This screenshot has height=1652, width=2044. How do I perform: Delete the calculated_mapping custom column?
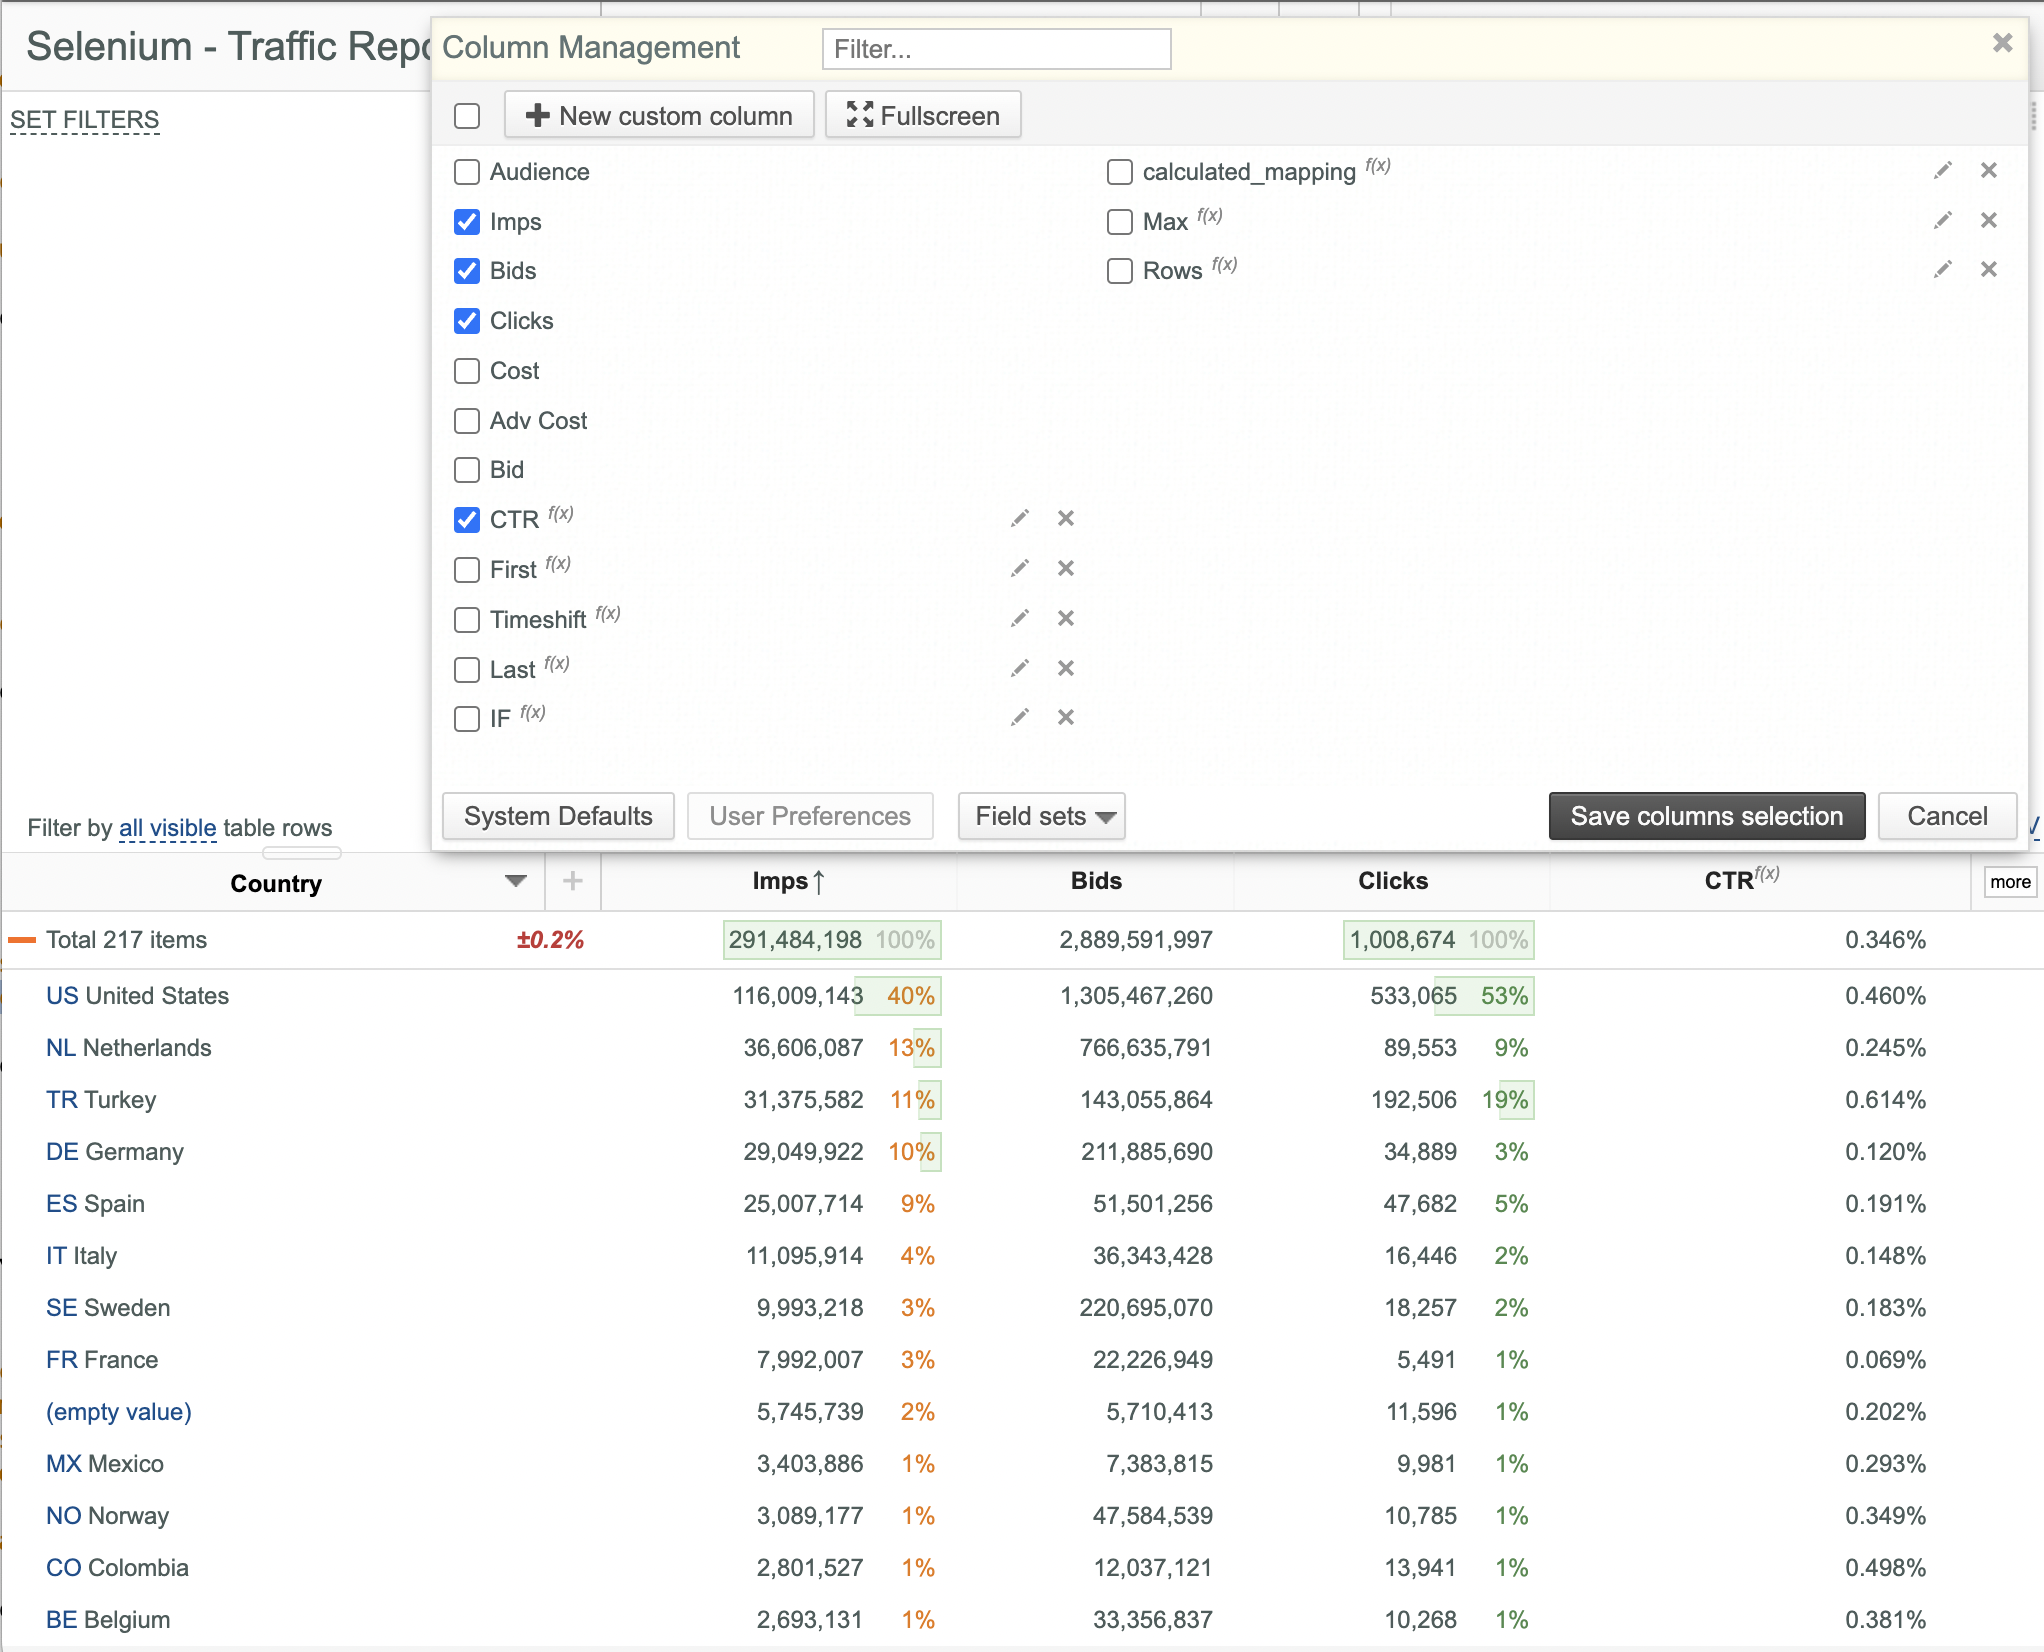point(1989,171)
